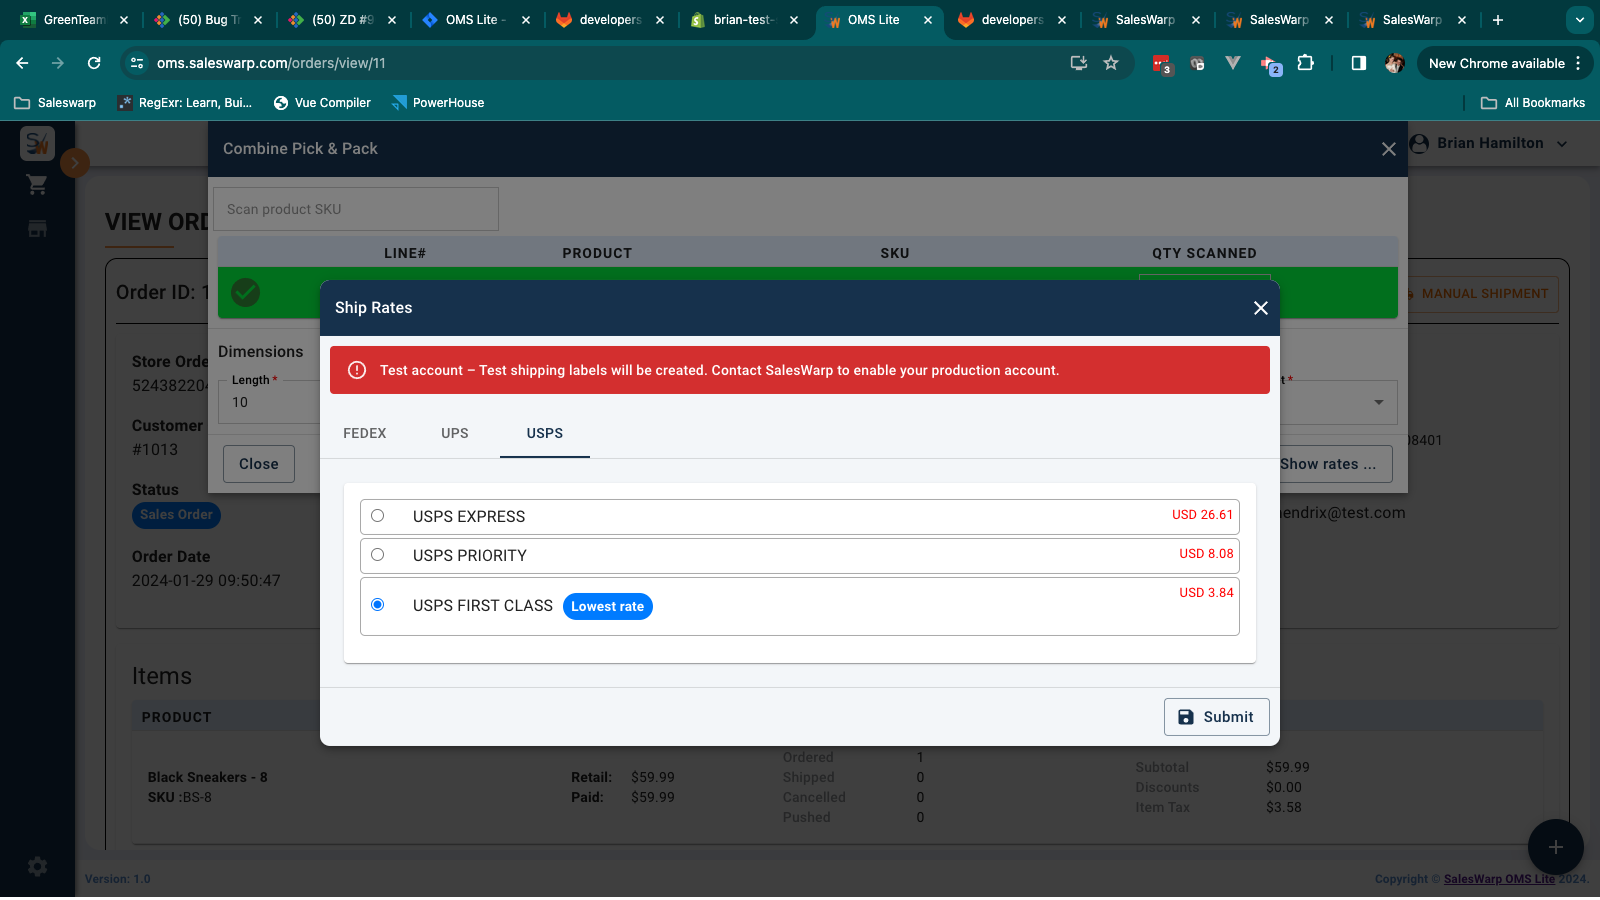Open the USPS rates tab
Image resolution: width=1600 pixels, height=900 pixels.
(x=545, y=433)
